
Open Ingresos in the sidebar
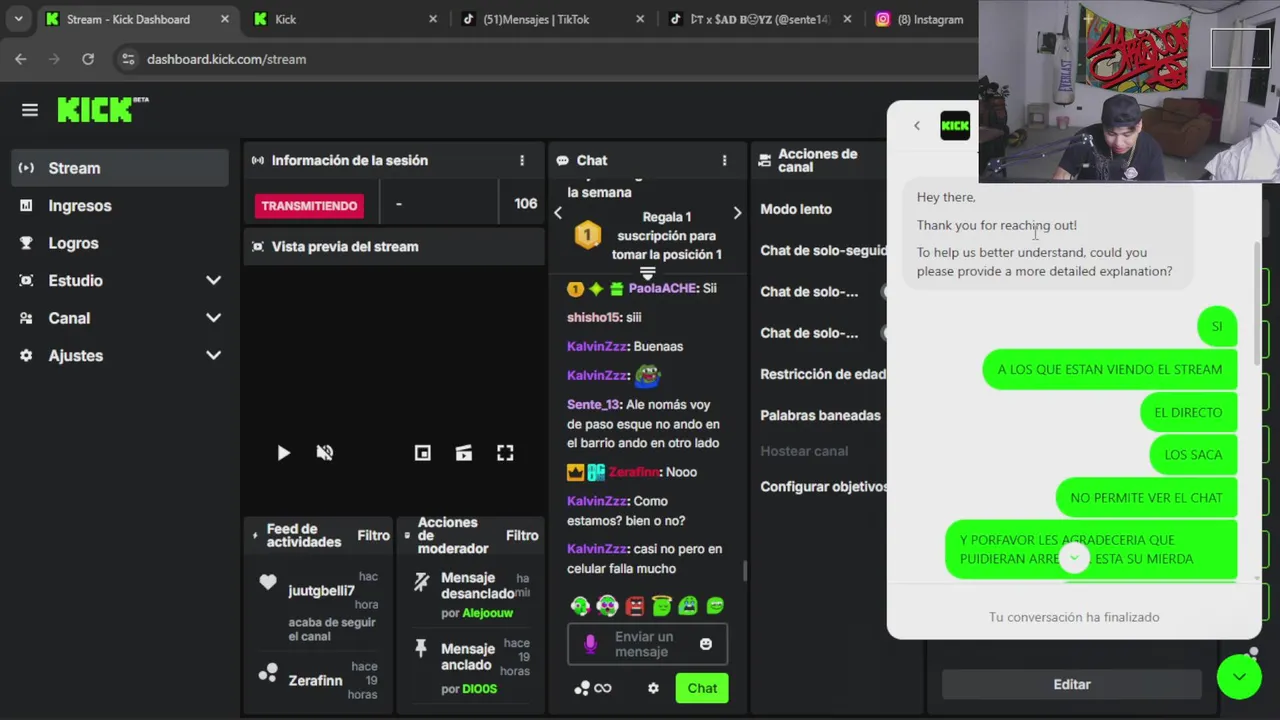121,205
